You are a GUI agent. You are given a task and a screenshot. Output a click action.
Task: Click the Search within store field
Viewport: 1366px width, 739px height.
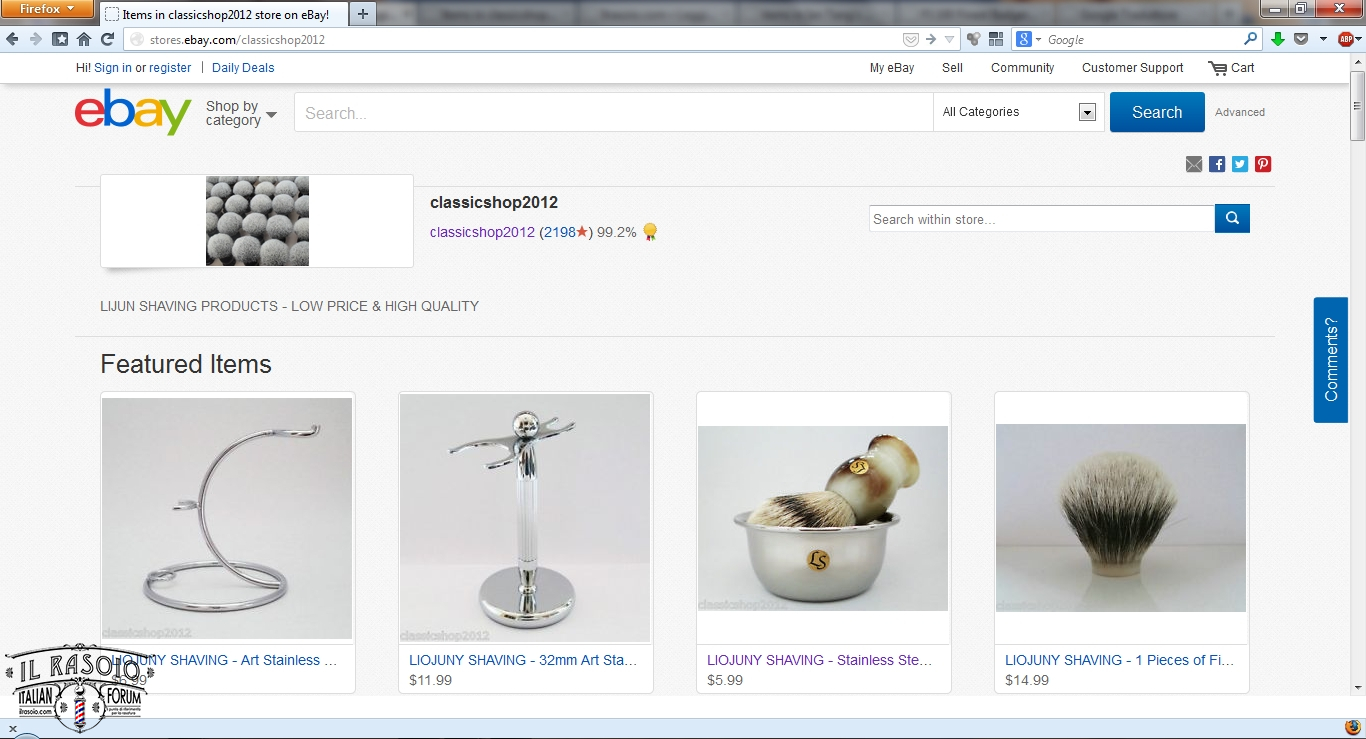[1042, 219]
